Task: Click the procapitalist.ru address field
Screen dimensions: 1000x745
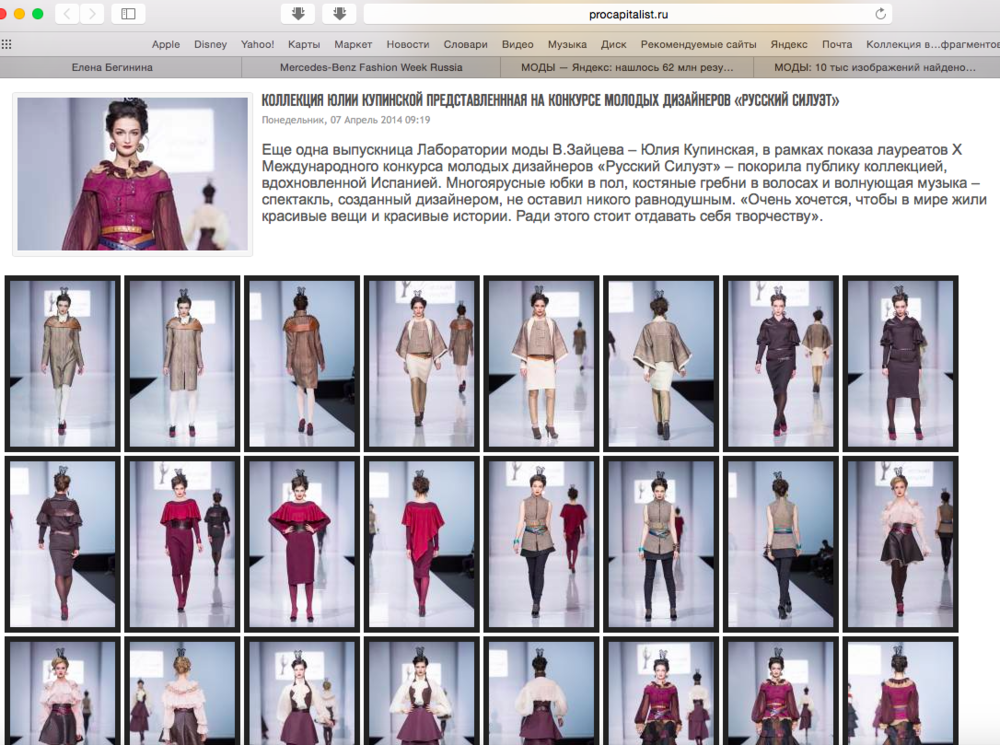Action: point(628,14)
